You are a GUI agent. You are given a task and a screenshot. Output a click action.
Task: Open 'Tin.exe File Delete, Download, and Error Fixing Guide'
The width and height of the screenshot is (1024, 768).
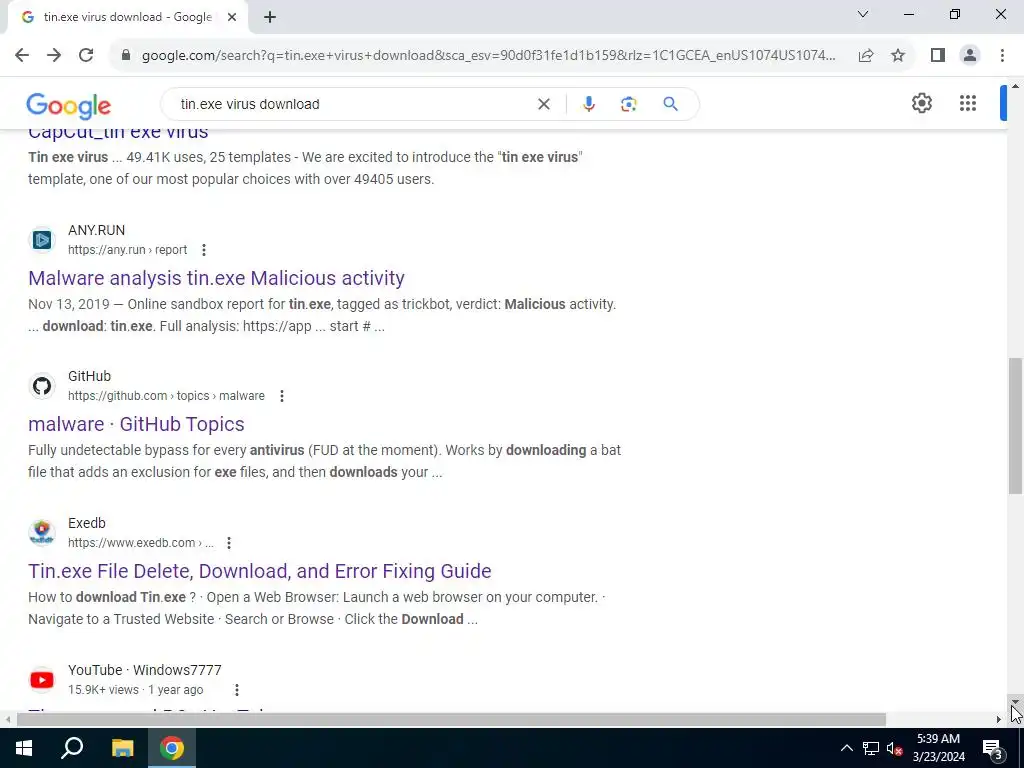(259, 571)
